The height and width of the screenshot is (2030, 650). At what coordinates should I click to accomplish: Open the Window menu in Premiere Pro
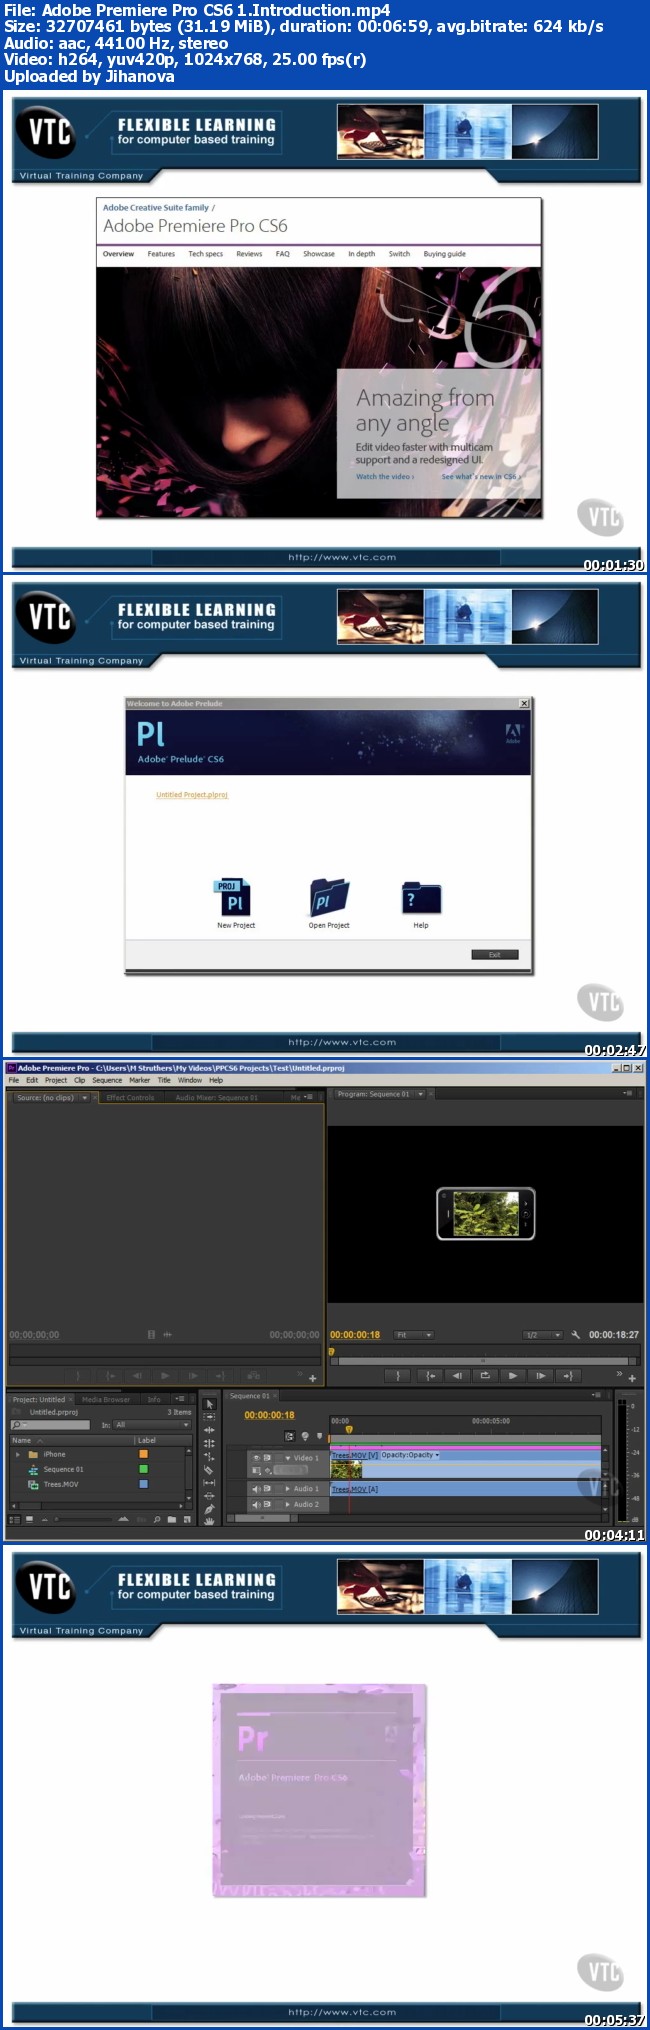pos(190,1080)
